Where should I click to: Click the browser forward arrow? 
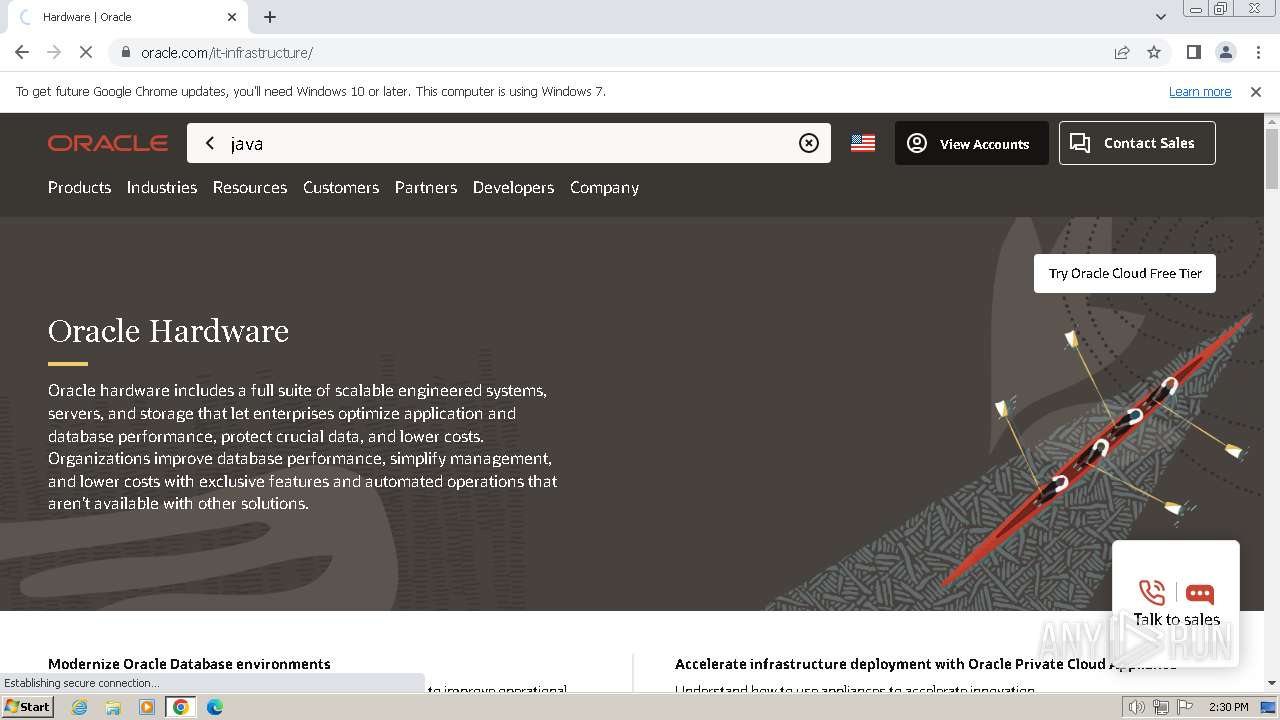coord(54,52)
